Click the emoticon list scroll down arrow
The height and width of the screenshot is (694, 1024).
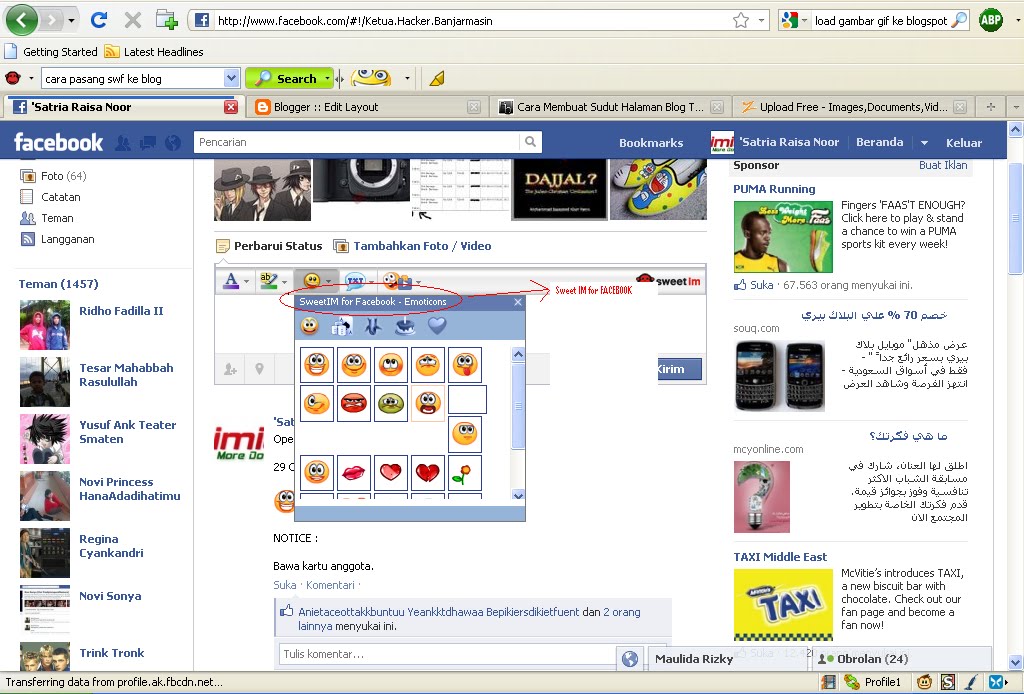point(518,495)
